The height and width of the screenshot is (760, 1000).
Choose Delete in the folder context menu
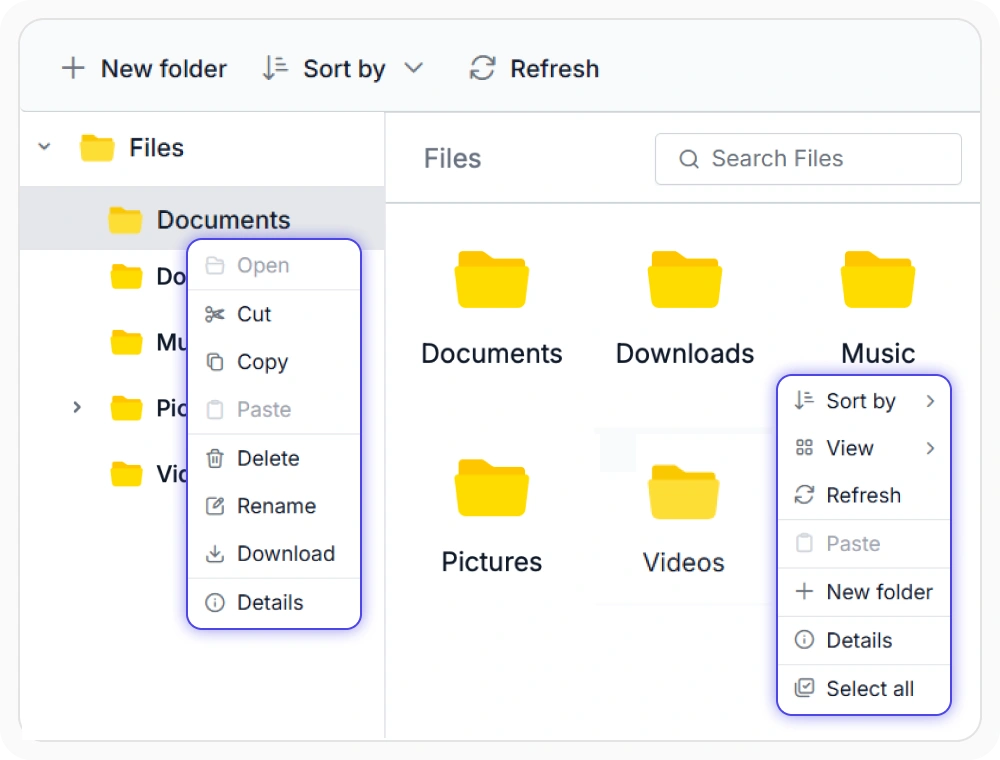click(274, 458)
